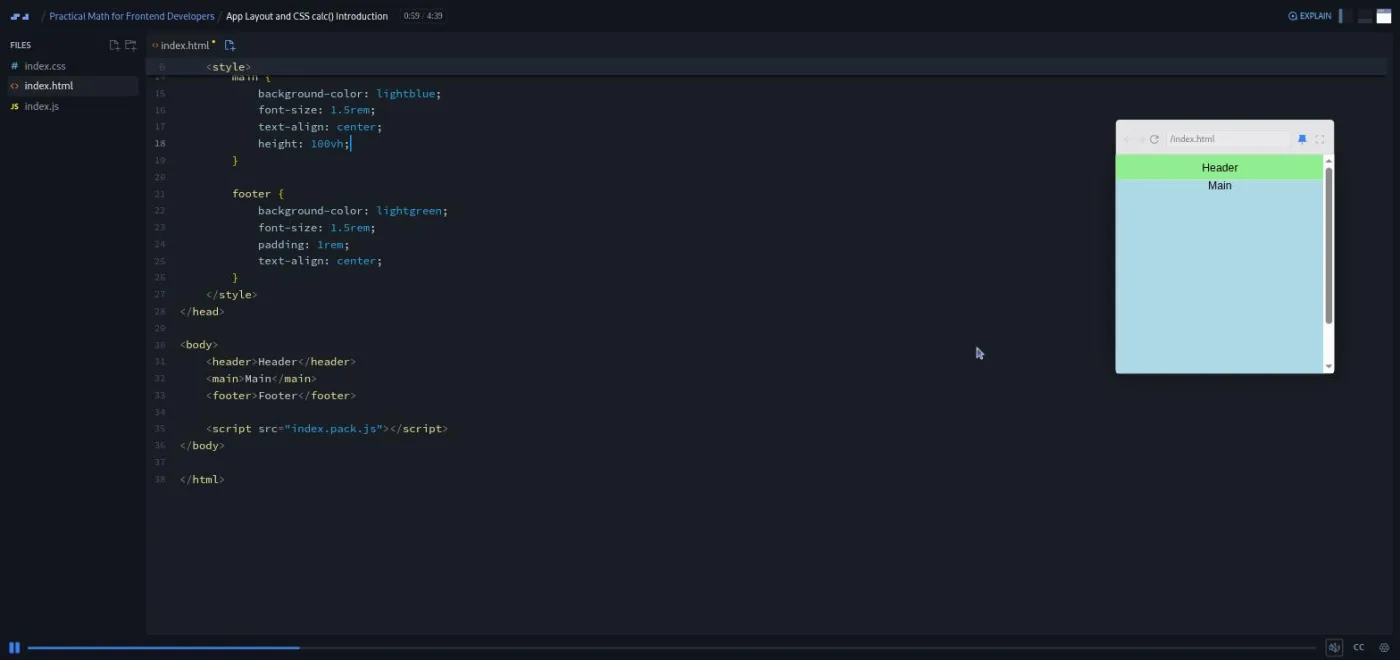Pause the screencast playback
This screenshot has height=660, width=1400.
tap(14, 647)
